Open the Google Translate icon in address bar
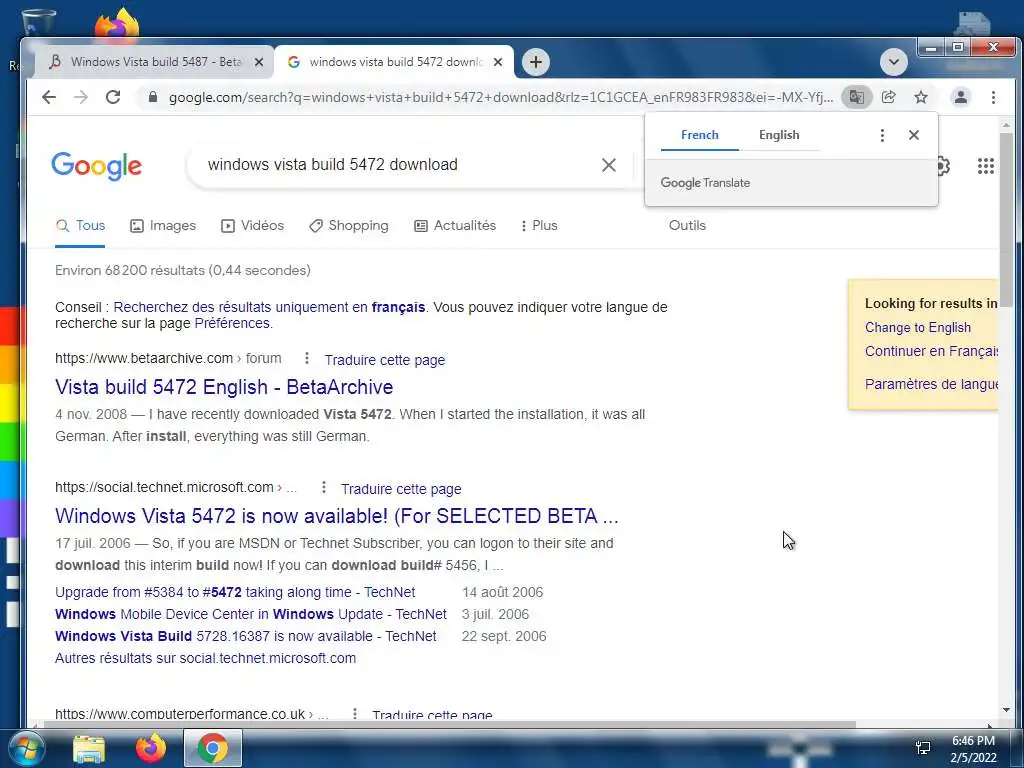 pos(856,97)
